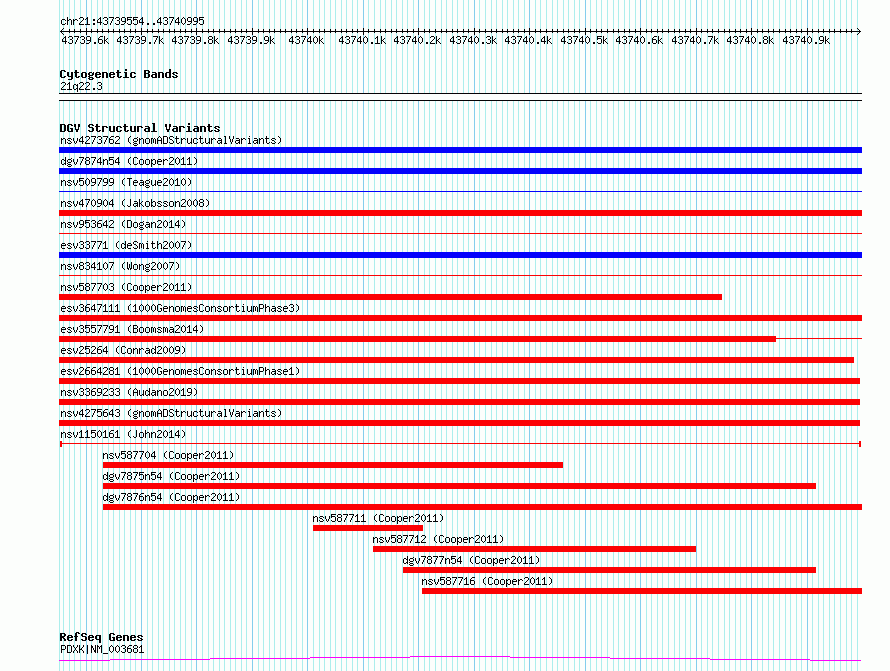Open nsv834107 (Wong2007) variant

(x=120, y=266)
